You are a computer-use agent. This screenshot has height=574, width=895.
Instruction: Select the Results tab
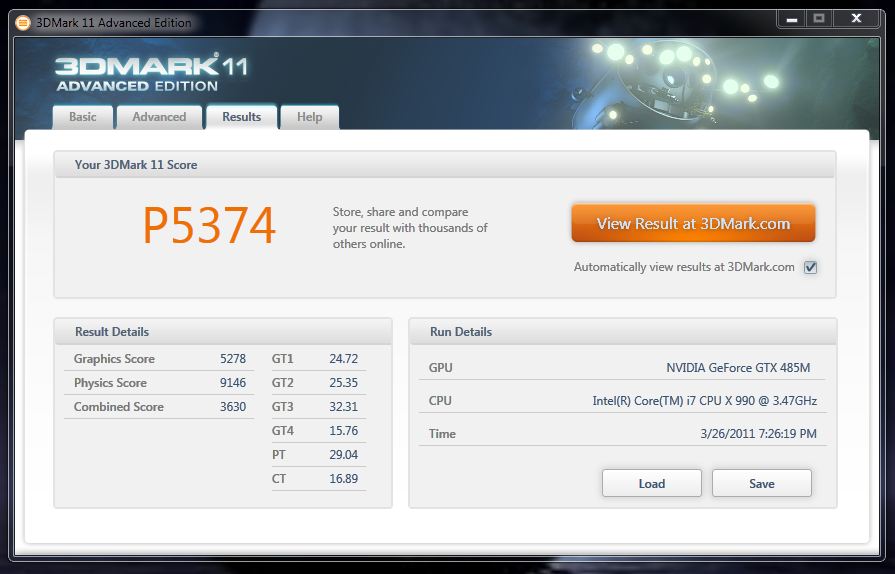pos(241,117)
